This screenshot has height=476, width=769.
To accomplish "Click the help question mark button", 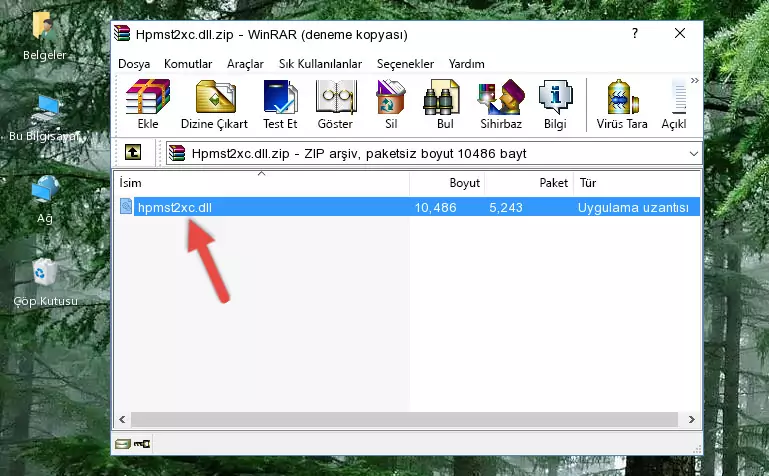I will pos(635,33).
